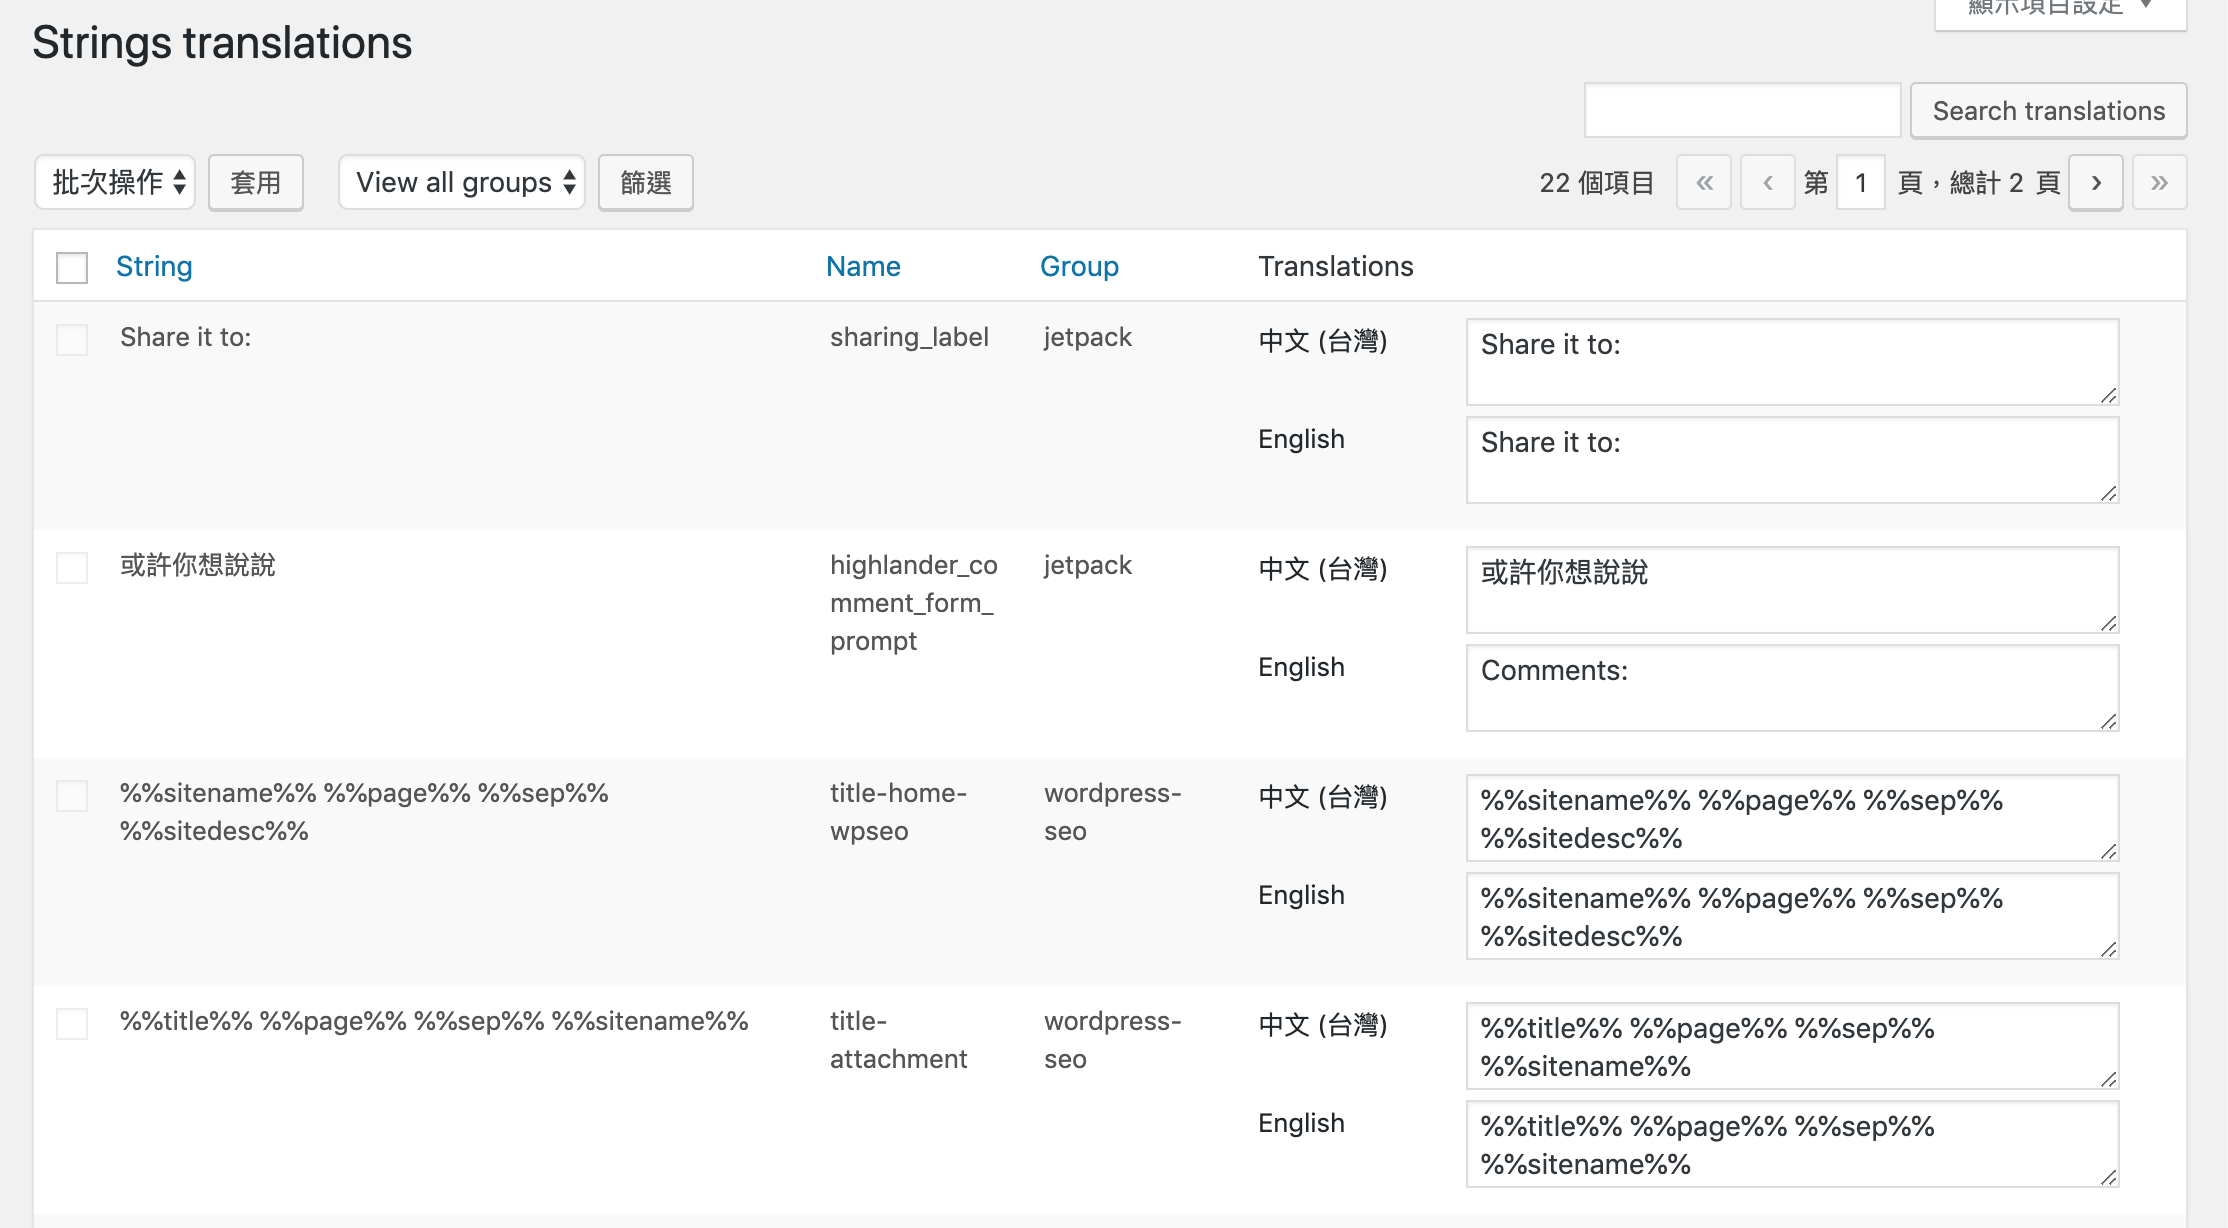Select the 或許你想說說 row checkbox
The width and height of the screenshot is (2228, 1228).
(72, 567)
